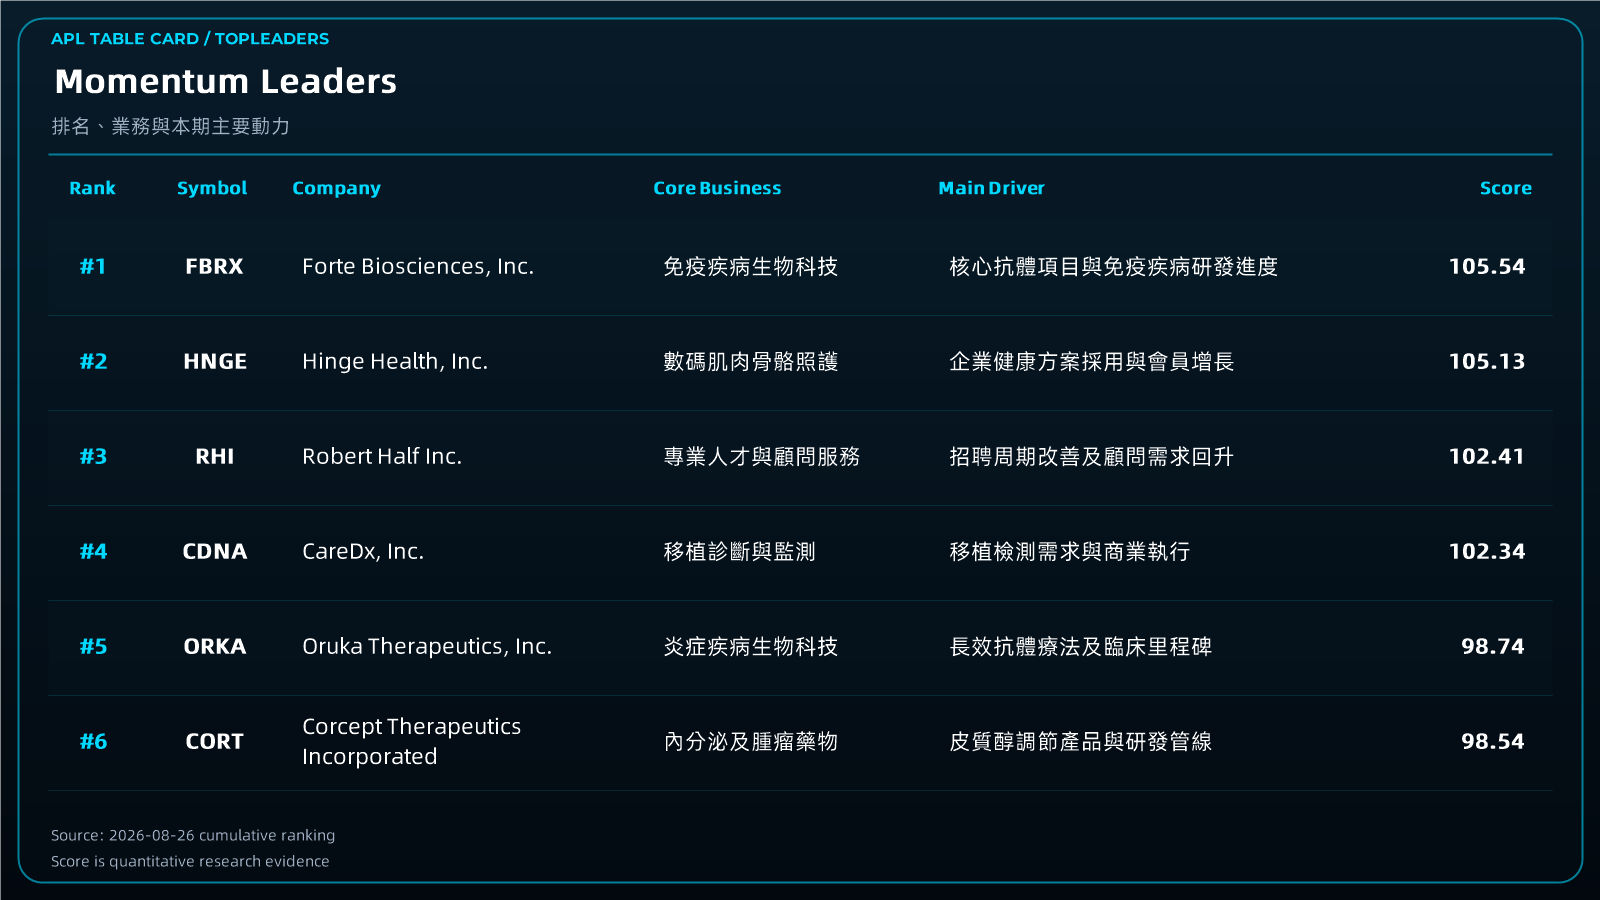This screenshot has width=1600, height=900.
Task: Click rank #4 cell
Action: click(93, 552)
